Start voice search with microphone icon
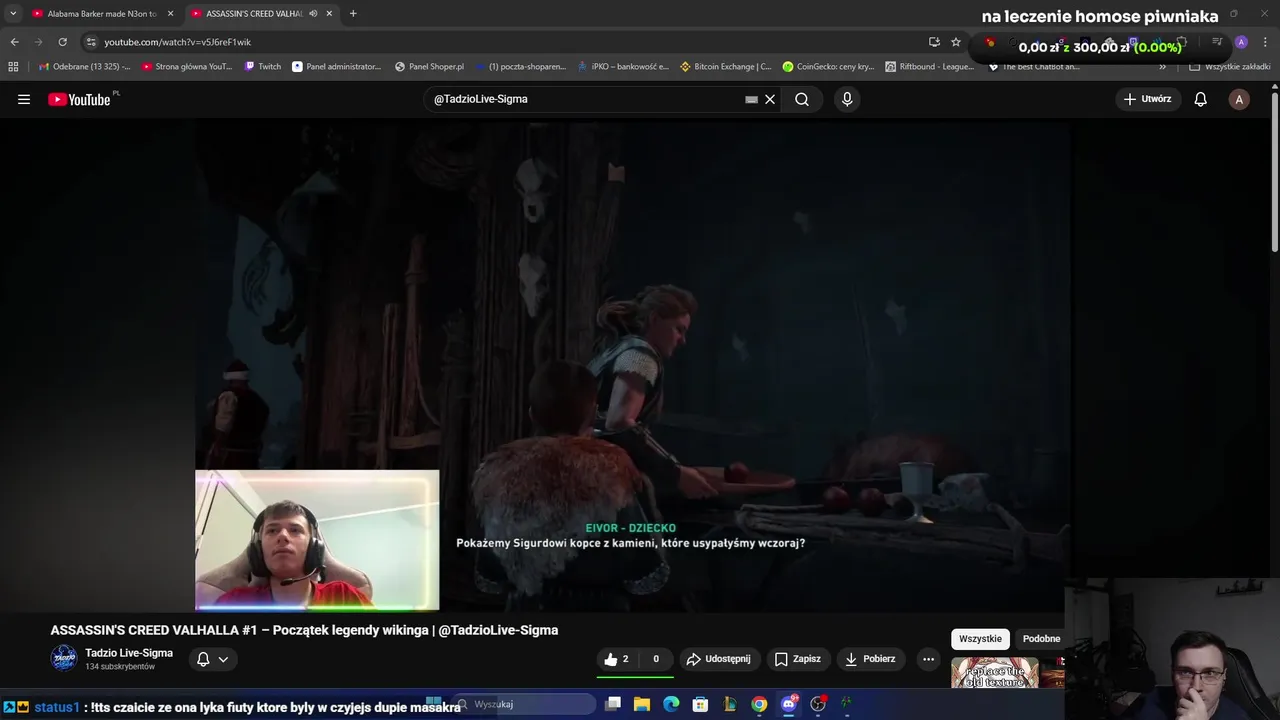This screenshot has height=720, width=1280. click(x=847, y=99)
